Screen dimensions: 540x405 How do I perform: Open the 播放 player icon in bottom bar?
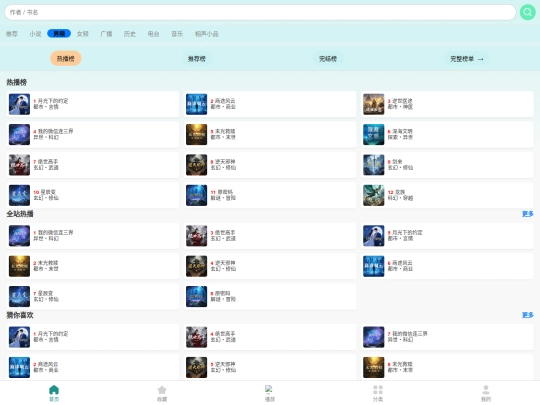269,389
